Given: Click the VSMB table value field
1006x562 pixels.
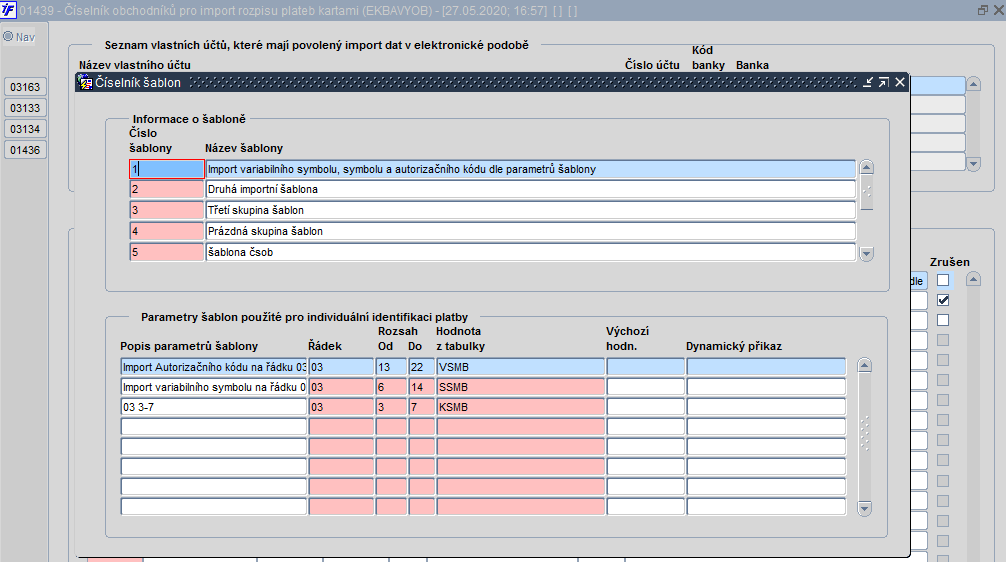Looking at the screenshot, I should pyautogui.click(x=520, y=367).
